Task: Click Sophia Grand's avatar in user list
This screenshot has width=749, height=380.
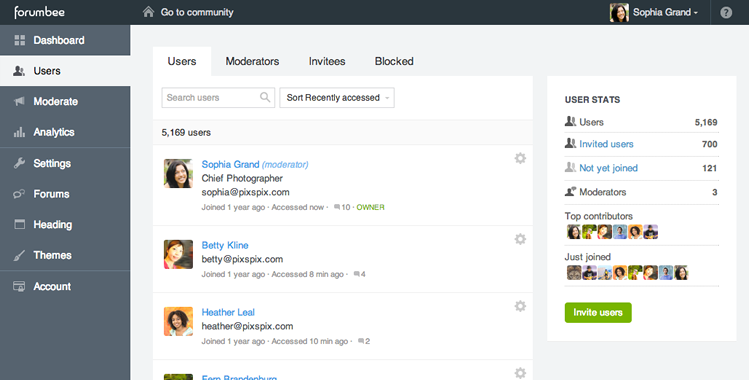Action: [178, 173]
